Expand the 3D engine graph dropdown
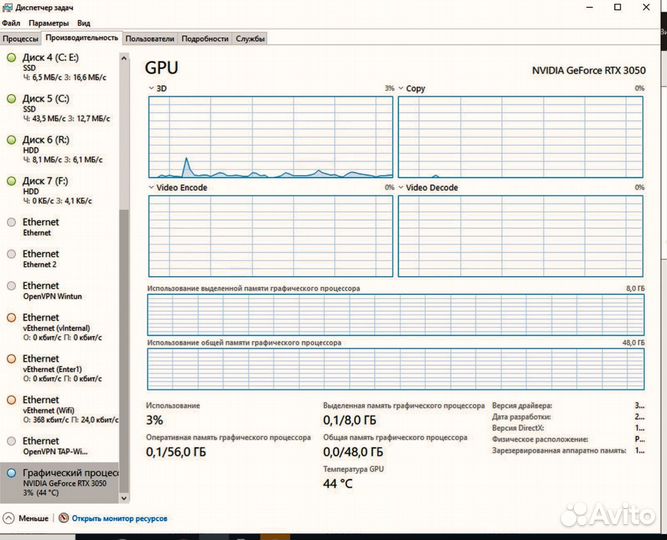Viewport: 667px width, 540px height. click(151, 88)
